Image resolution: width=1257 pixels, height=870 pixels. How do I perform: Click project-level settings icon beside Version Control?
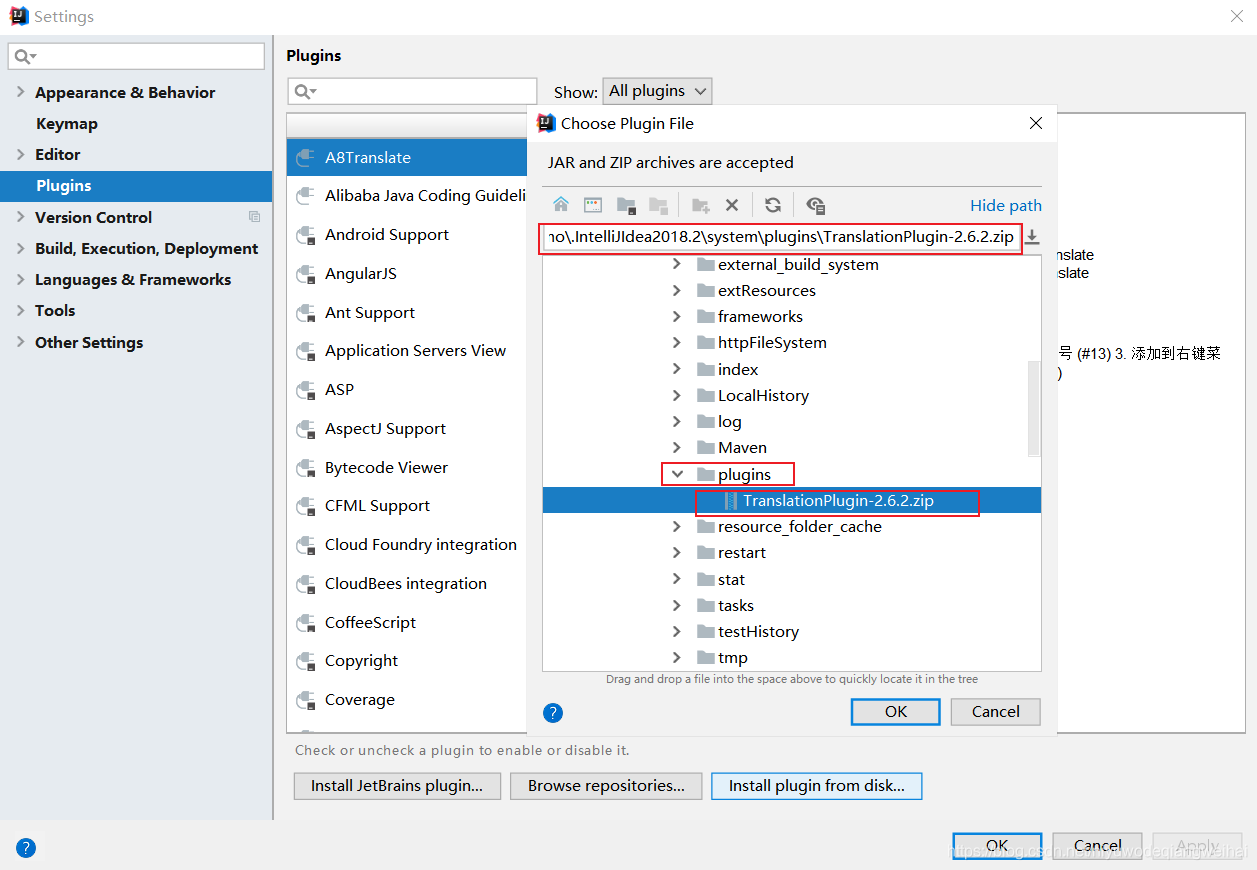coord(254,217)
